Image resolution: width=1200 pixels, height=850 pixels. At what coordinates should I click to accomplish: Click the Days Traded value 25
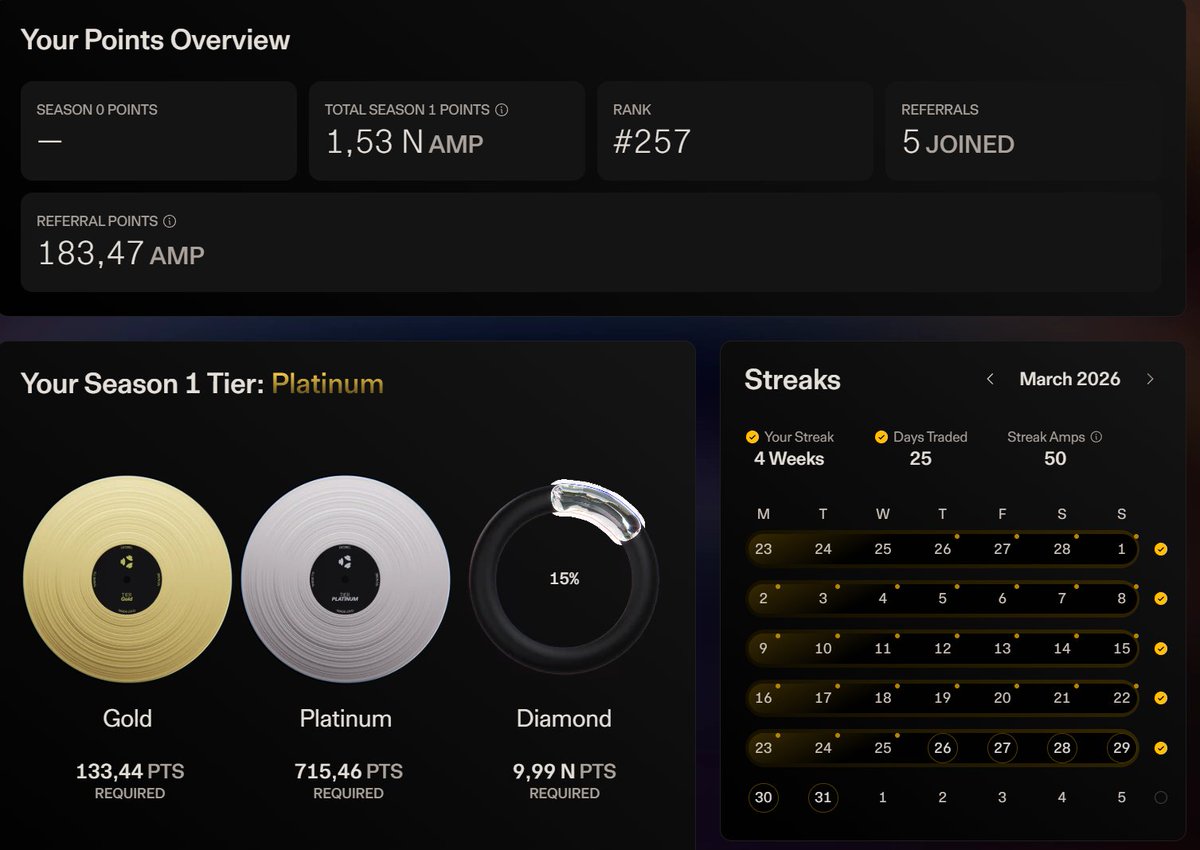point(921,459)
